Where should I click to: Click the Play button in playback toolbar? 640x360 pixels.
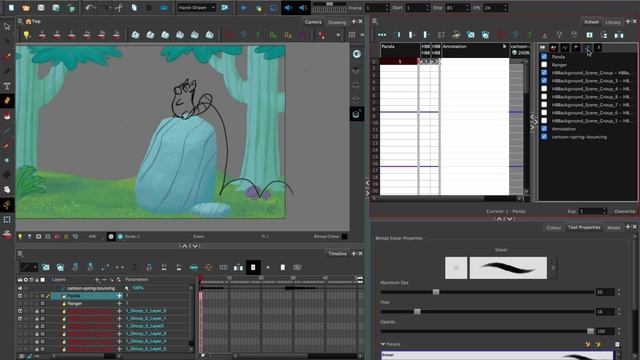click(244, 7)
